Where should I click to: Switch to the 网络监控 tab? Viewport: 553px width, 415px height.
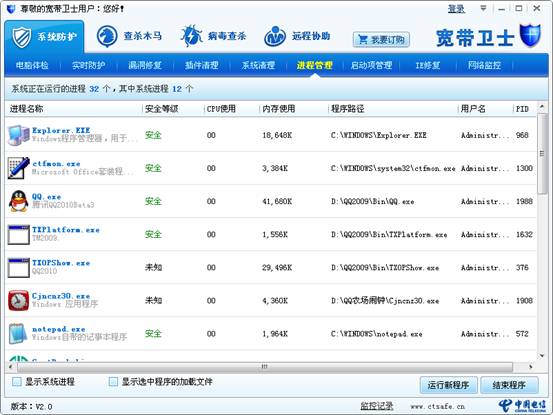tap(484, 65)
